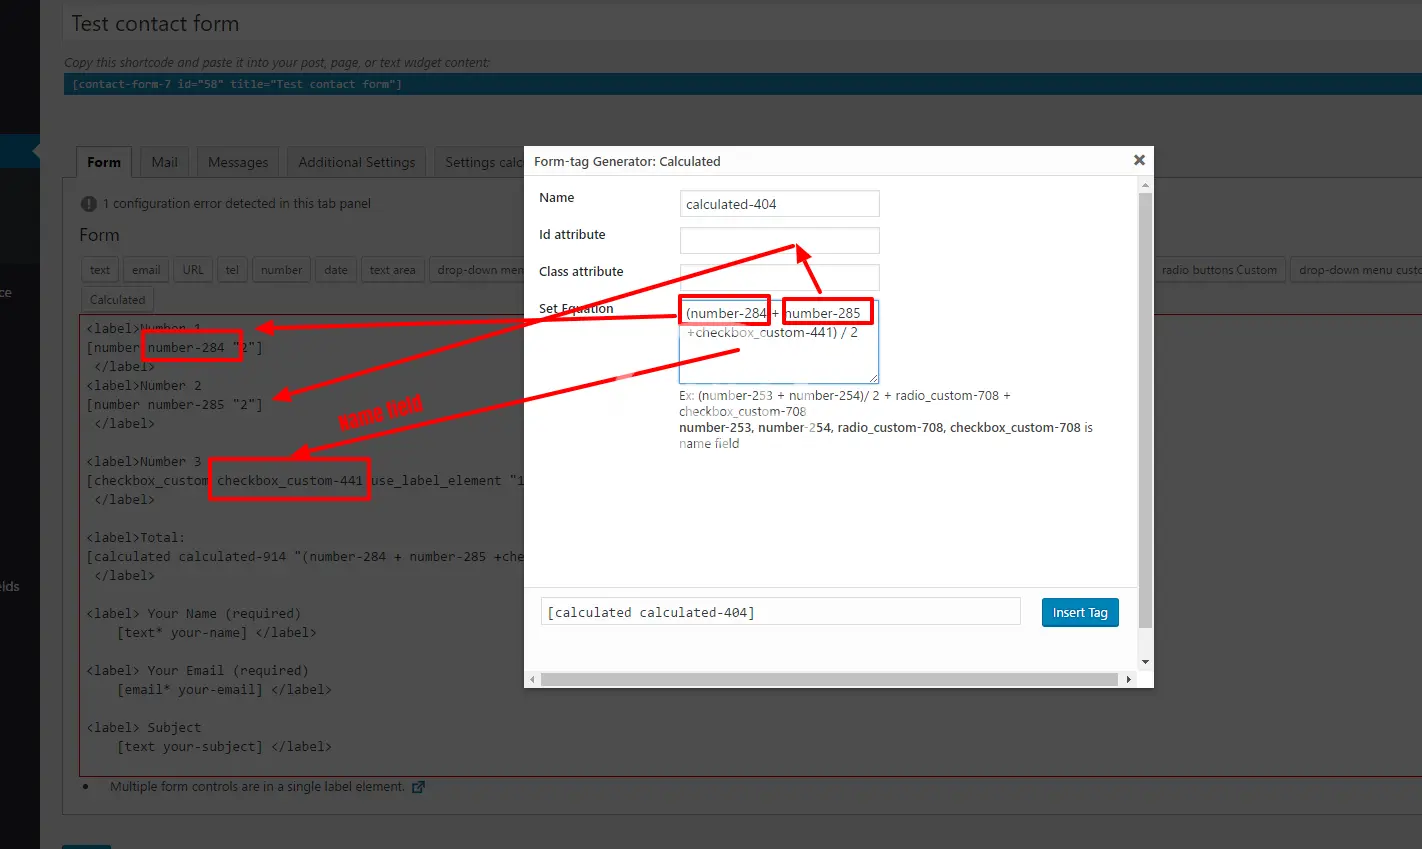
Task: Click the dialog scrollbar down arrow
Action: 1145,662
